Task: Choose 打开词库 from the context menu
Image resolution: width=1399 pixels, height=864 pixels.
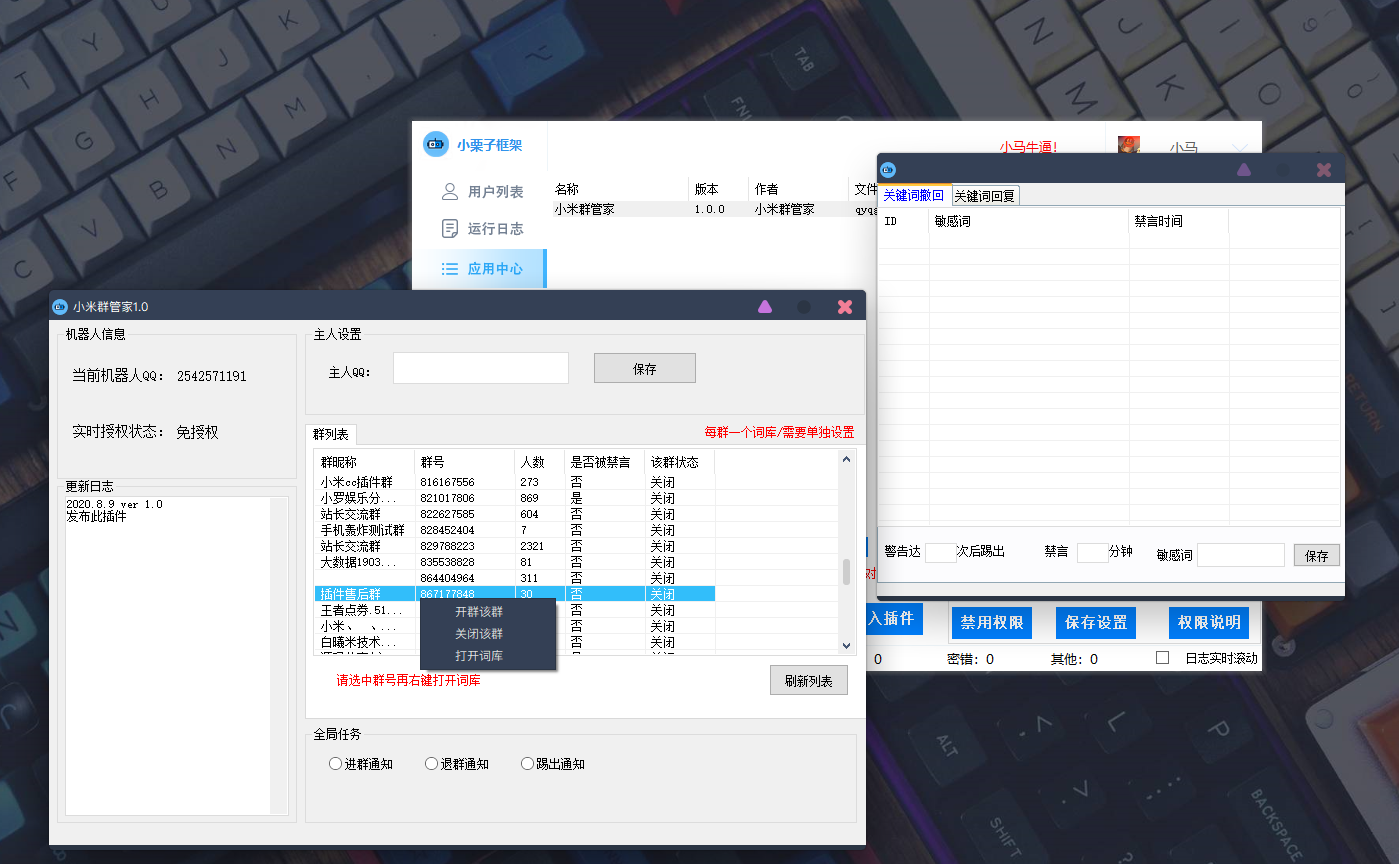Action: click(479, 656)
